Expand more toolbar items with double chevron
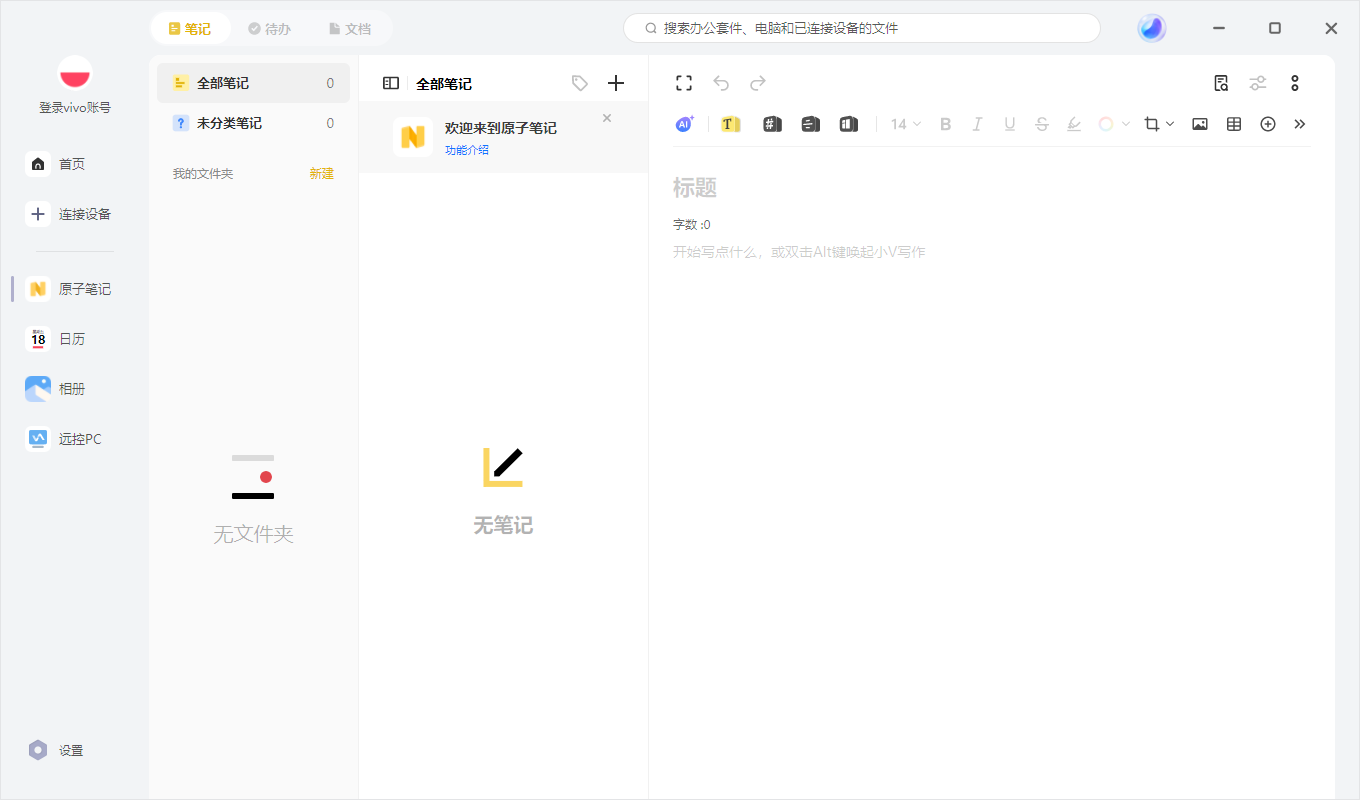 (x=1300, y=124)
